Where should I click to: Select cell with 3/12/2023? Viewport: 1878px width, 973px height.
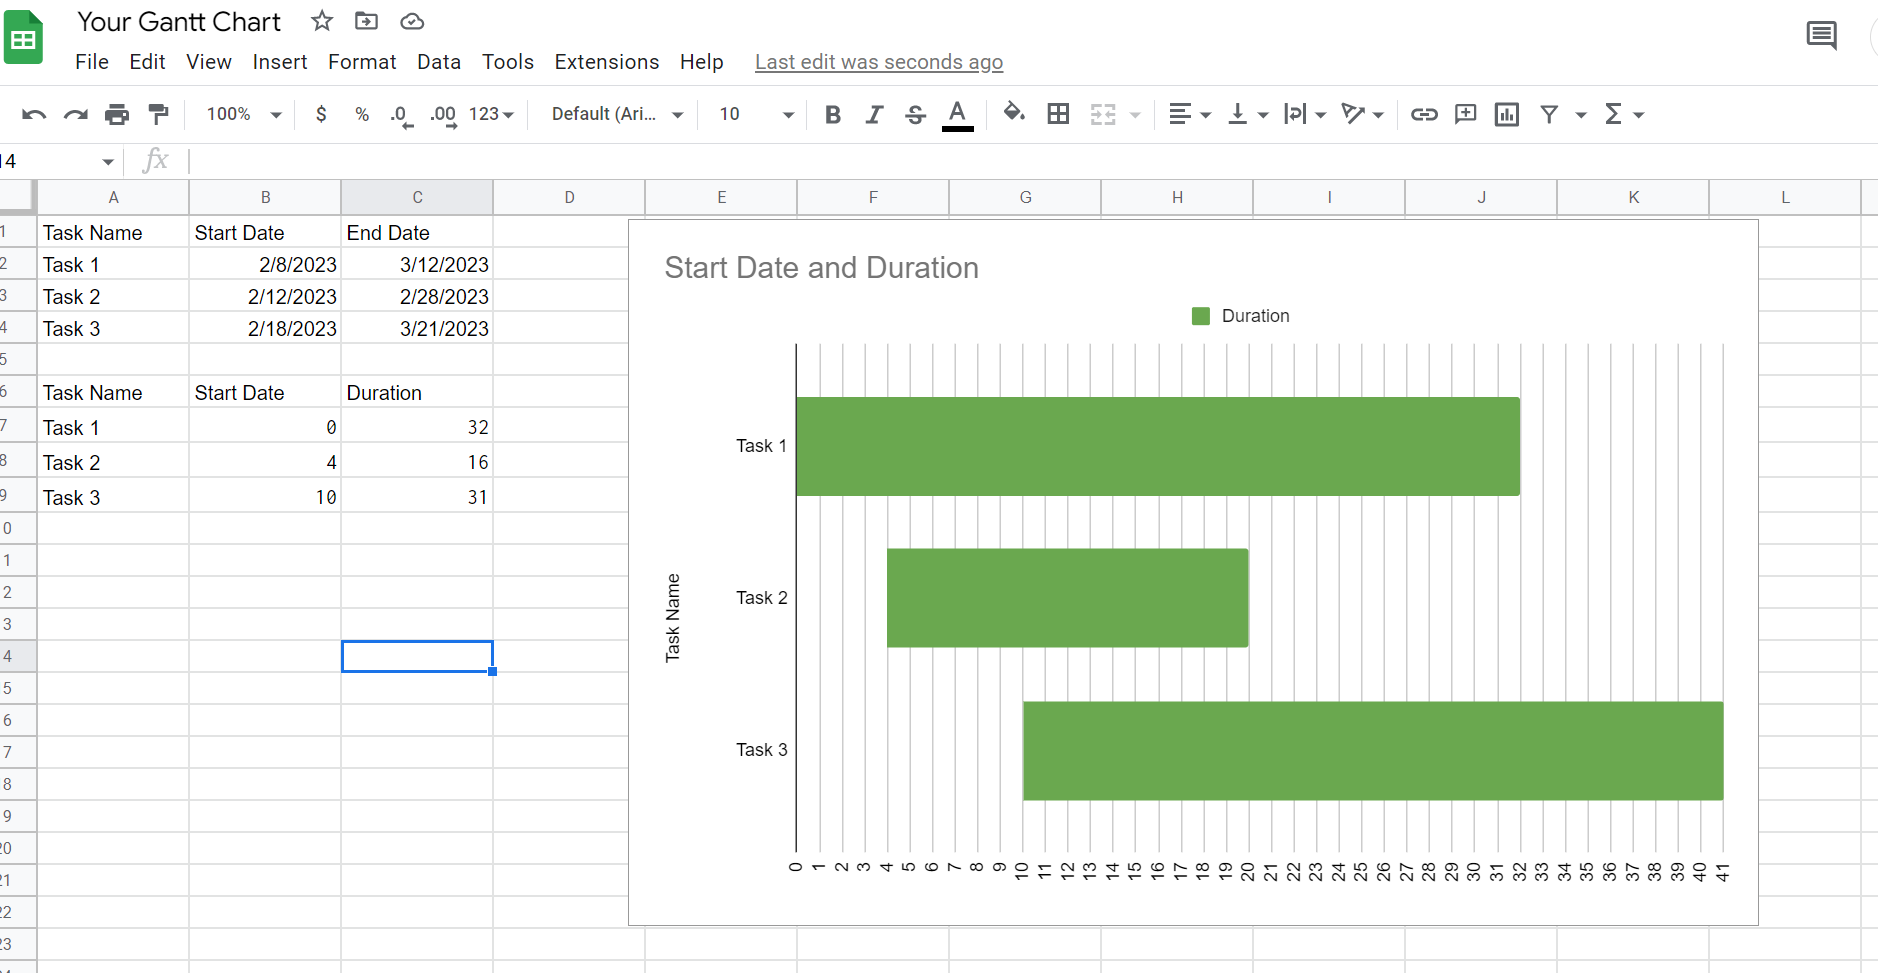click(417, 264)
